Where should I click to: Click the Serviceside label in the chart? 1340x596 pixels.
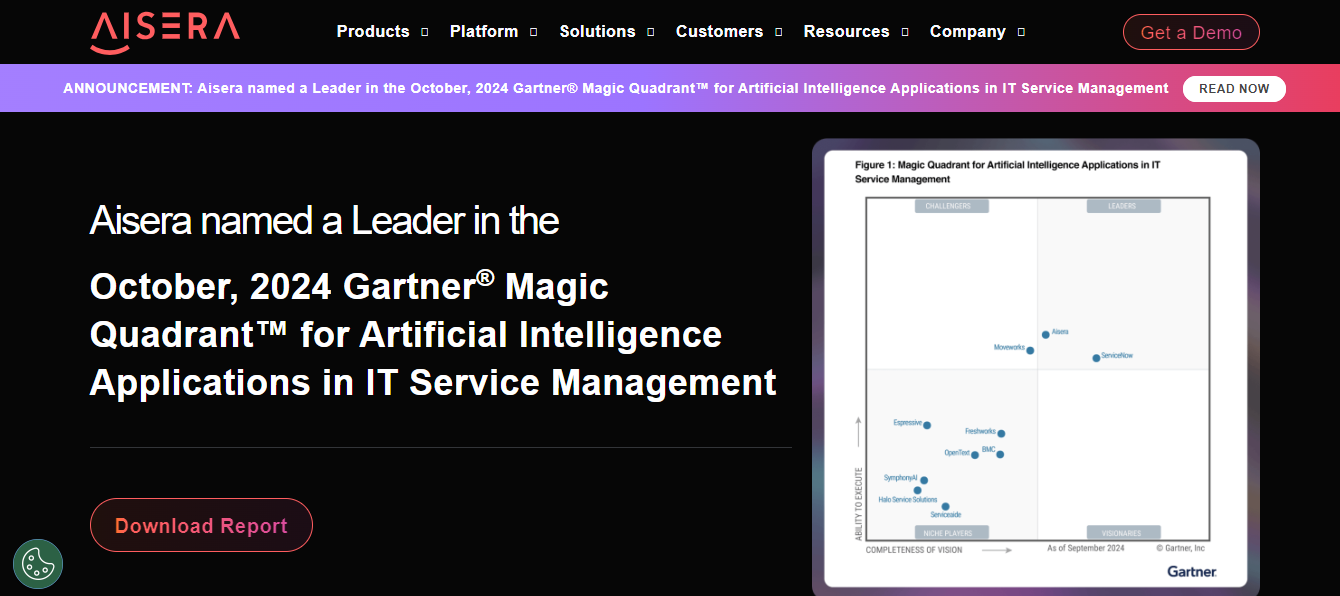(946, 515)
